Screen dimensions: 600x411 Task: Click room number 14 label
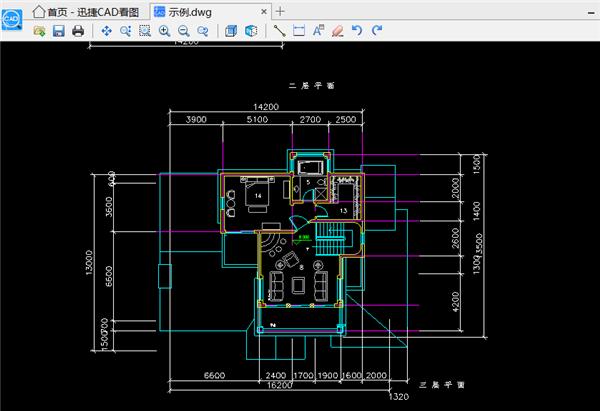258,196
